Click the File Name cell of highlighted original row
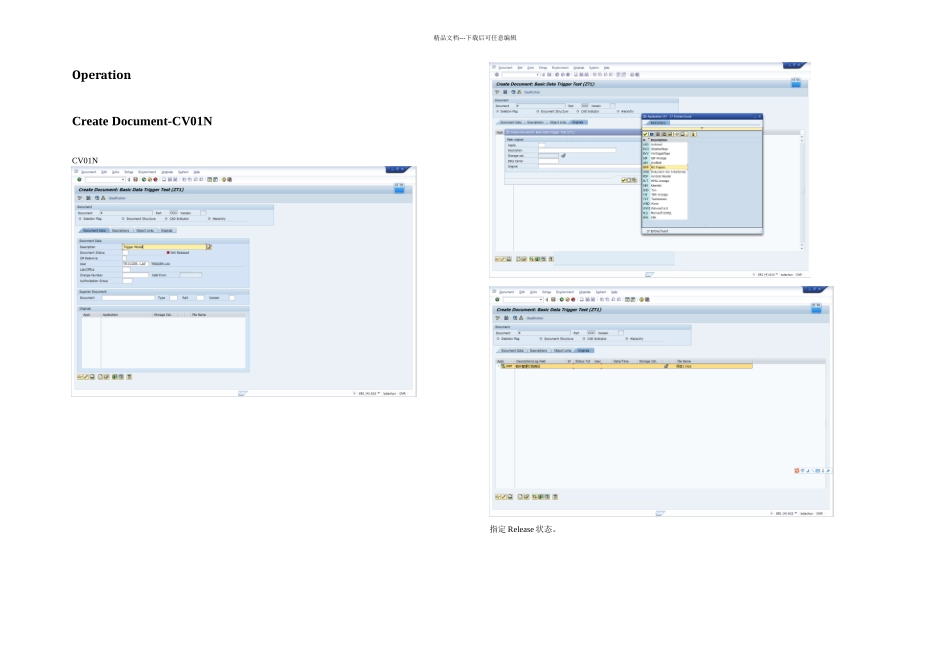 tap(713, 366)
